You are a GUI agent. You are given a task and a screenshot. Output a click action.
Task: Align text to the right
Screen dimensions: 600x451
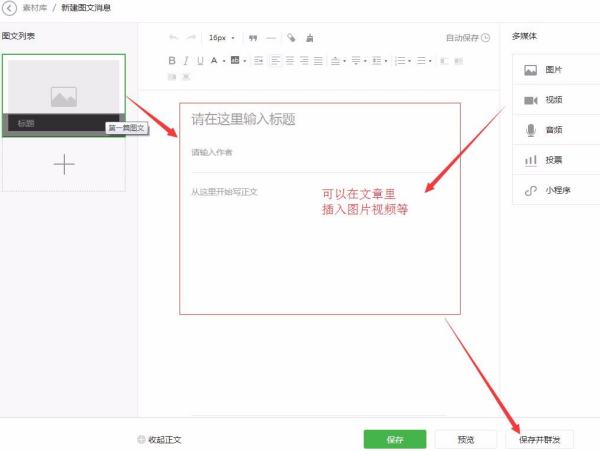pyautogui.click(x=304, y=60)
